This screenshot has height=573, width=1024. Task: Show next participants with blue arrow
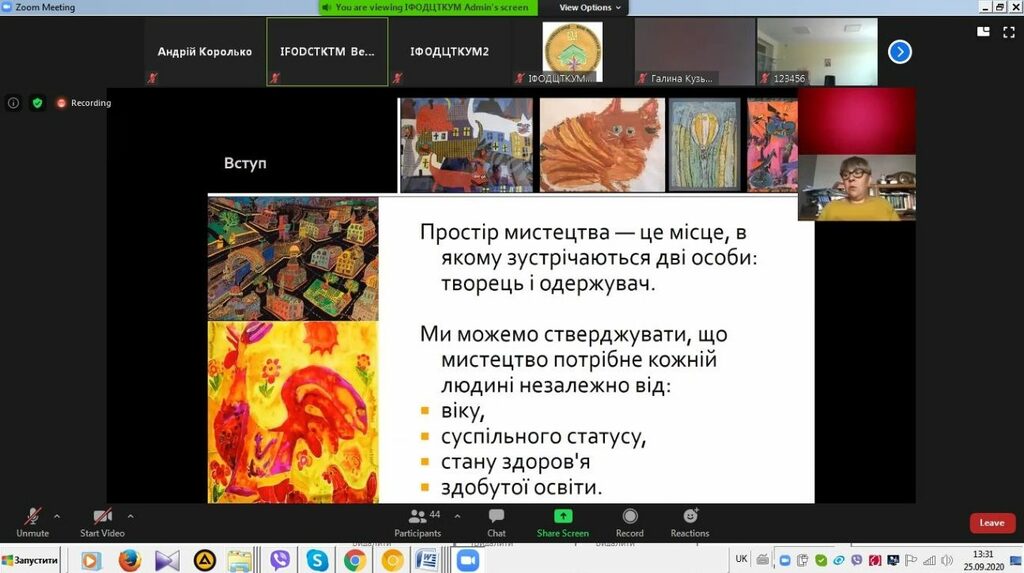click(900, 52)
